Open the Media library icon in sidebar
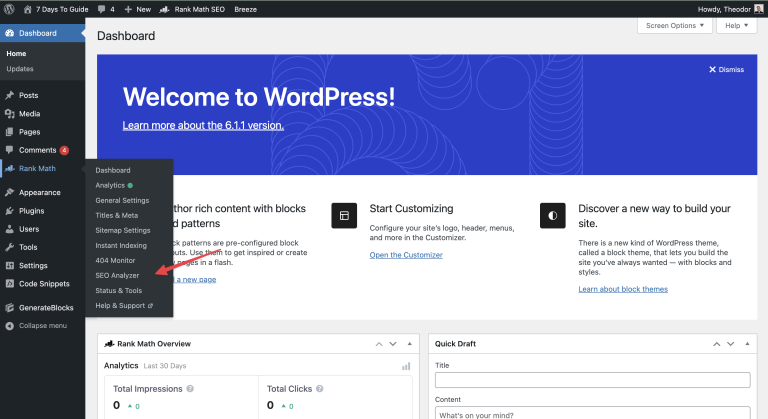Viewport: 768px width, 419px height. [9, 113]
